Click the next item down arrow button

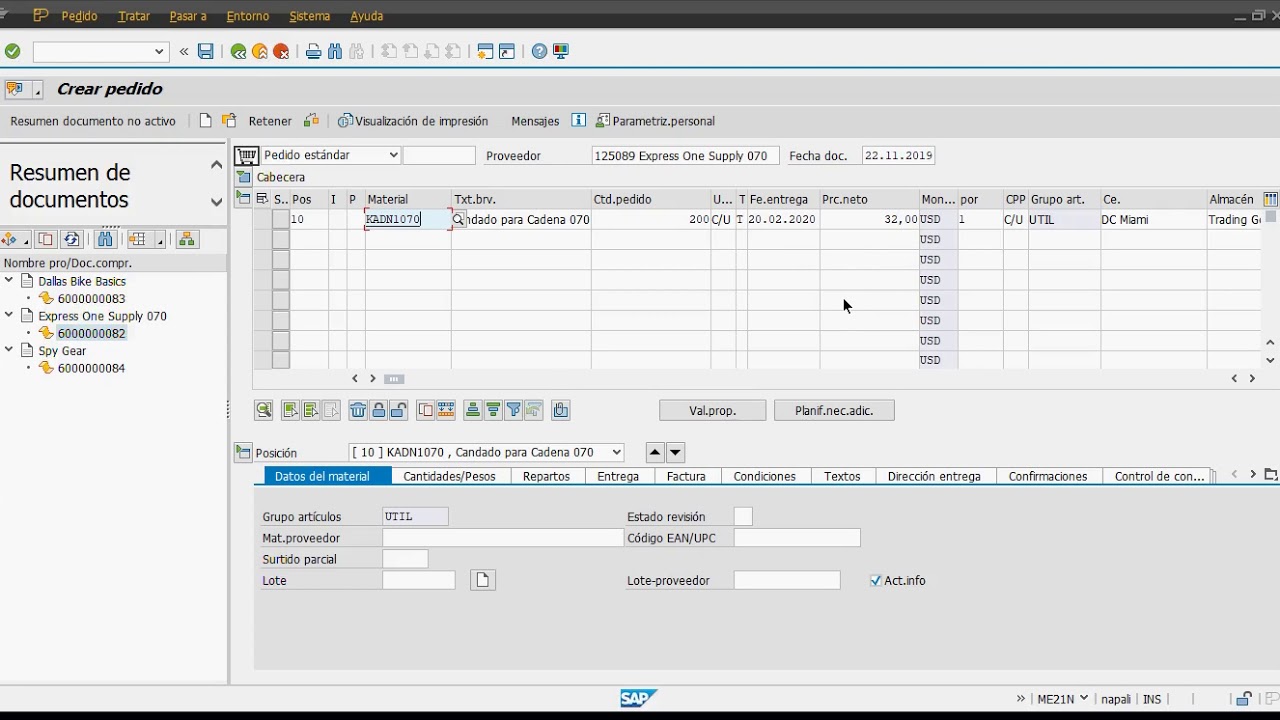(675, 453)
